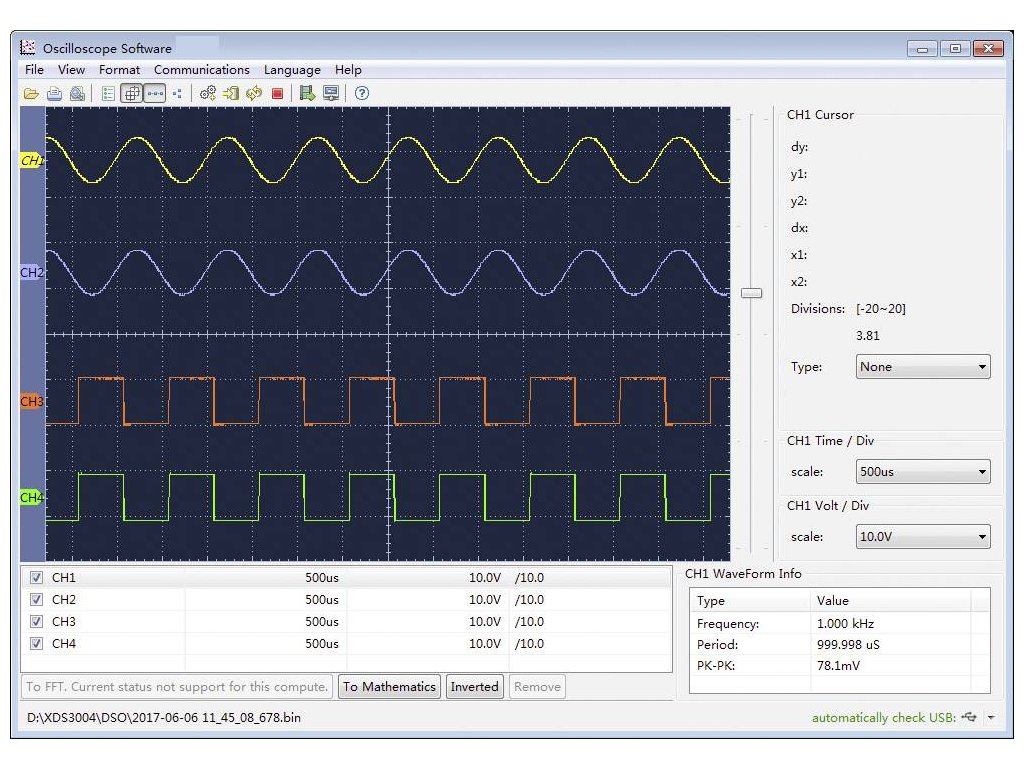Screen dimensions: 1024x768
Task: Open CH1 Time / Div scale dropdown
Action: pos(922,472)
